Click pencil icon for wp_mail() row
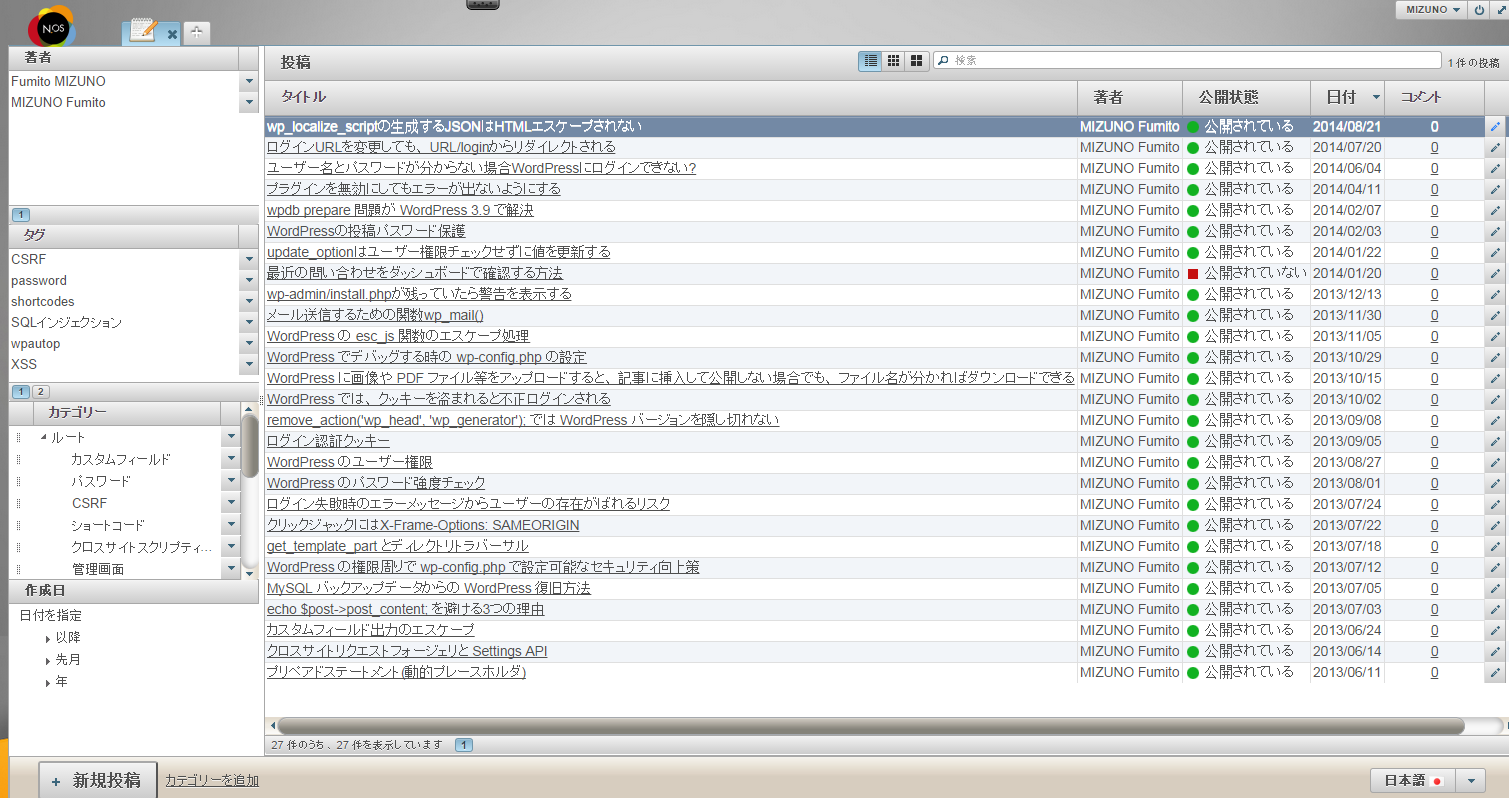The width and height of the screenshot is (1509, 798). [x=1495, y=315]
